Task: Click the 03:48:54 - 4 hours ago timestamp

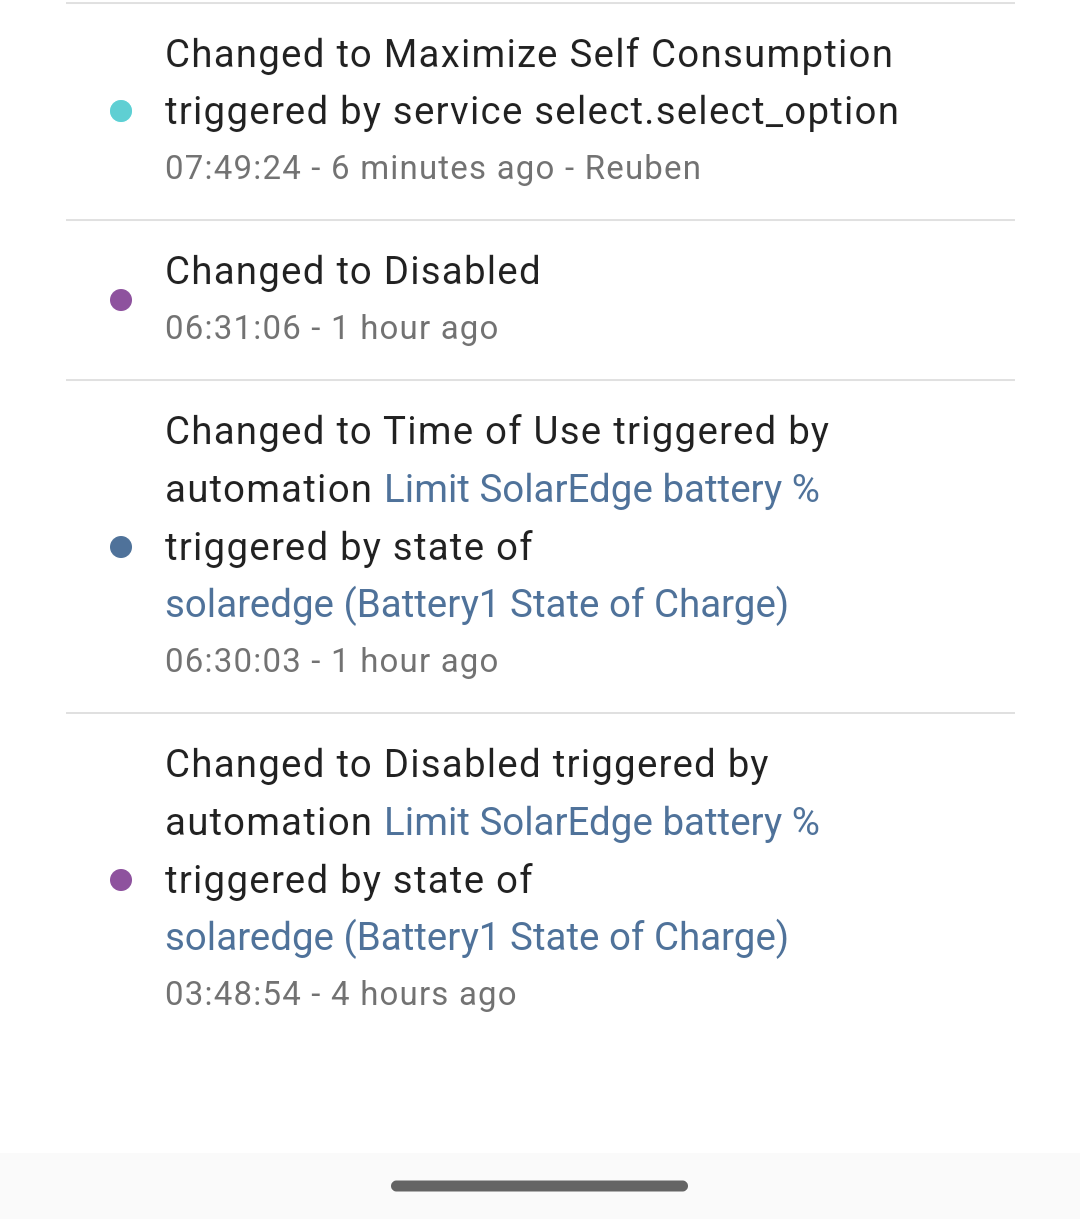Action: click(x=340, y=994)
